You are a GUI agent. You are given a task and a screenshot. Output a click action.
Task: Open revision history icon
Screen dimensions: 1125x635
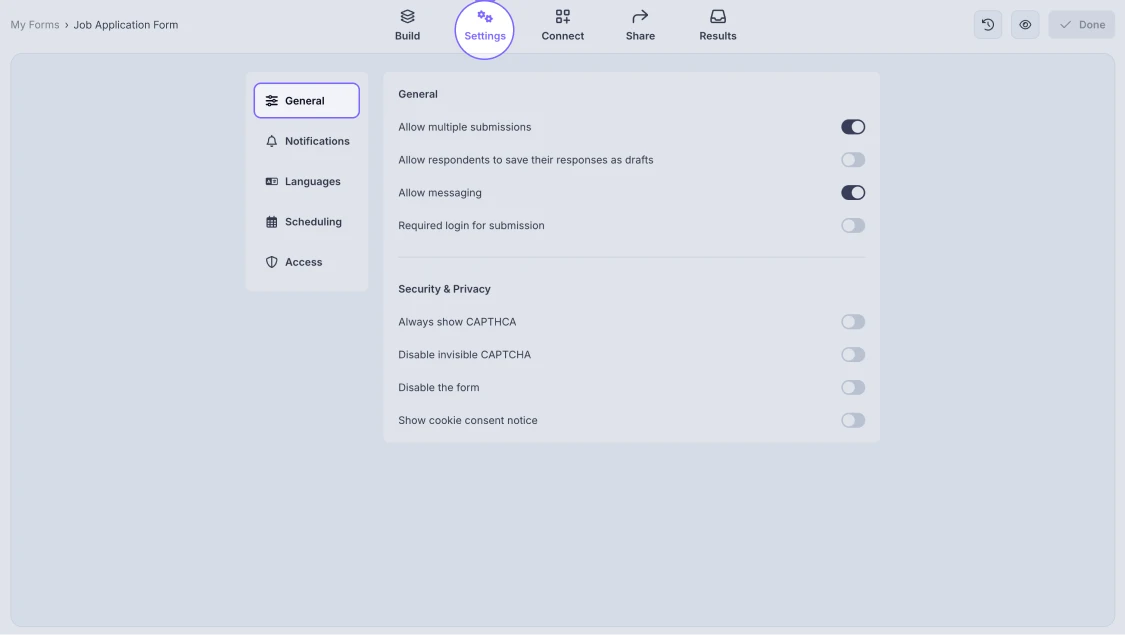tap(987, 24)
